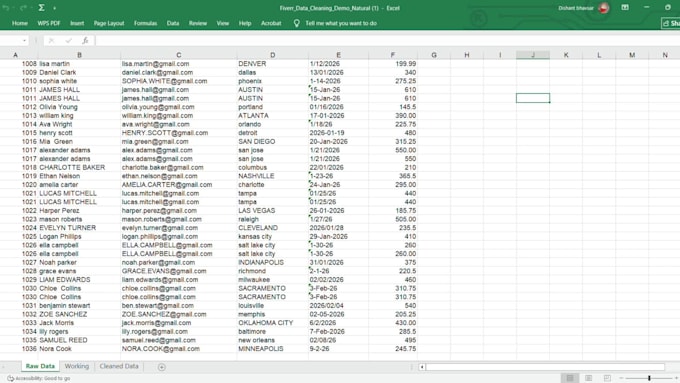Open the Acrobat tab
This screenshot has width=680, height=383.
271,23
